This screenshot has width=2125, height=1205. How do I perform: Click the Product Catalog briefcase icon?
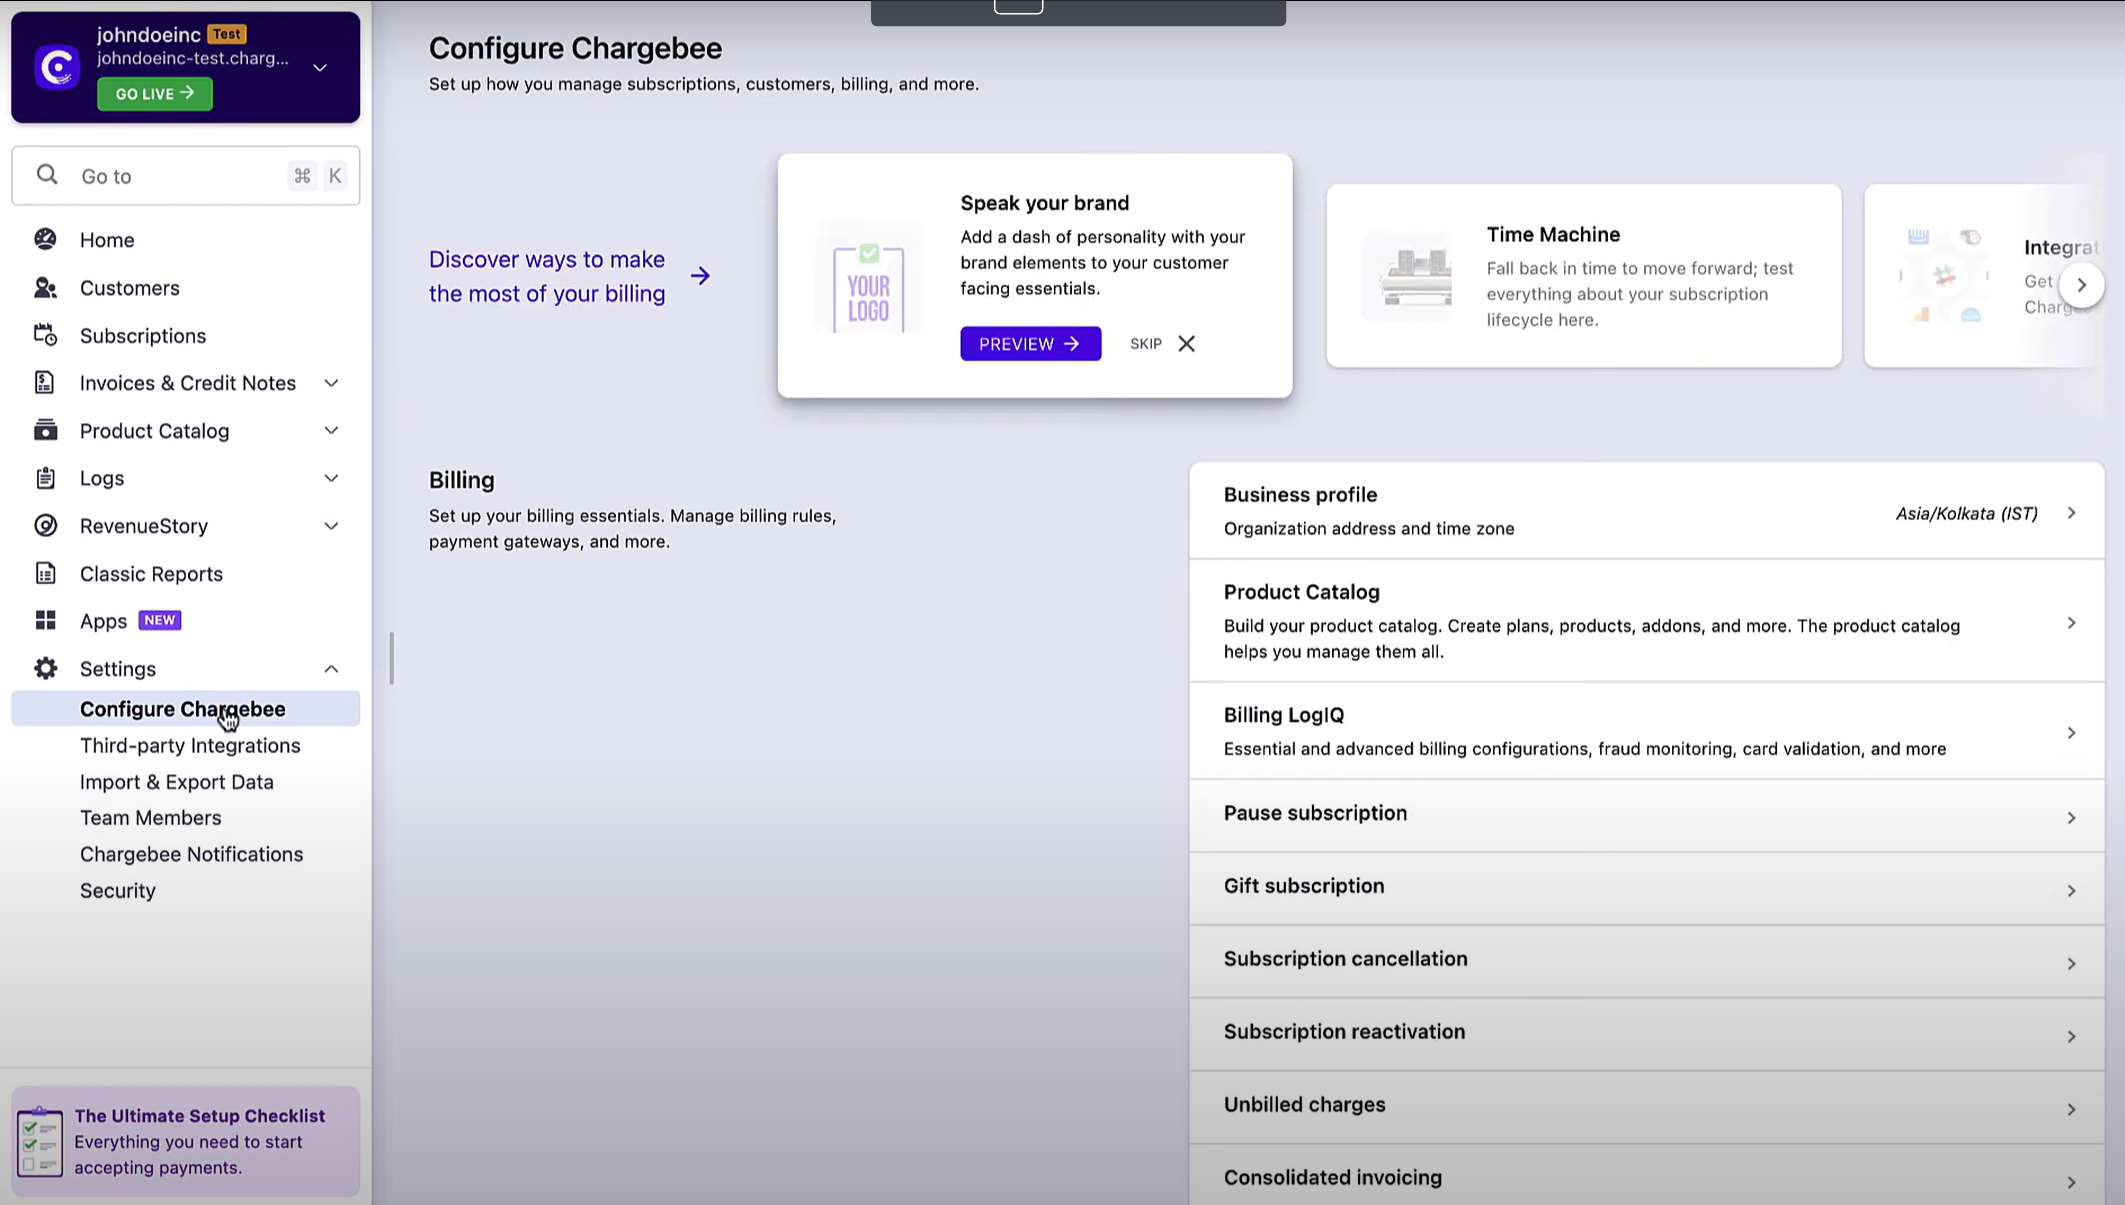coord(45,430)
